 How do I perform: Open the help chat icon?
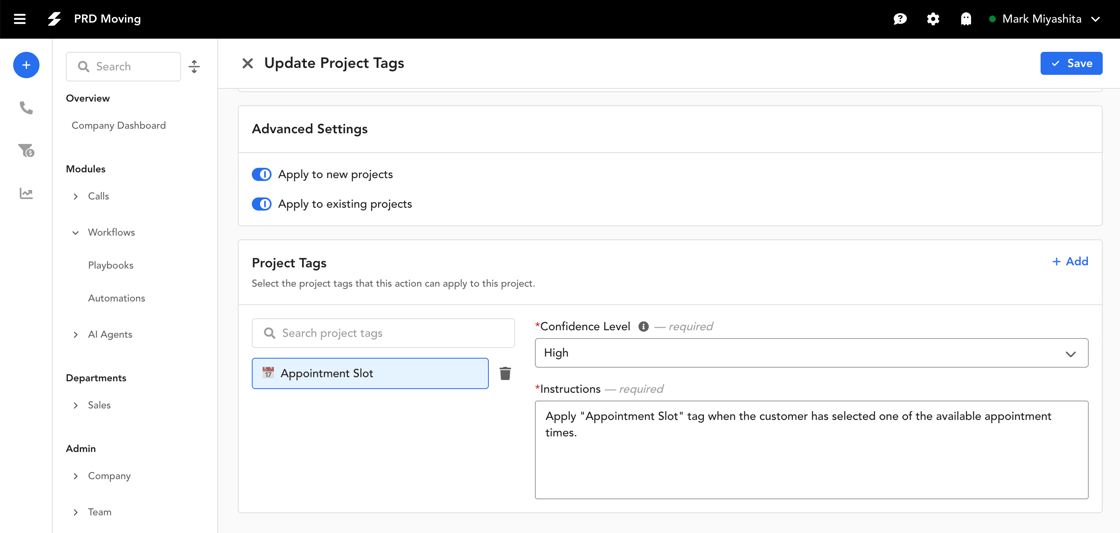coord(900,19)
